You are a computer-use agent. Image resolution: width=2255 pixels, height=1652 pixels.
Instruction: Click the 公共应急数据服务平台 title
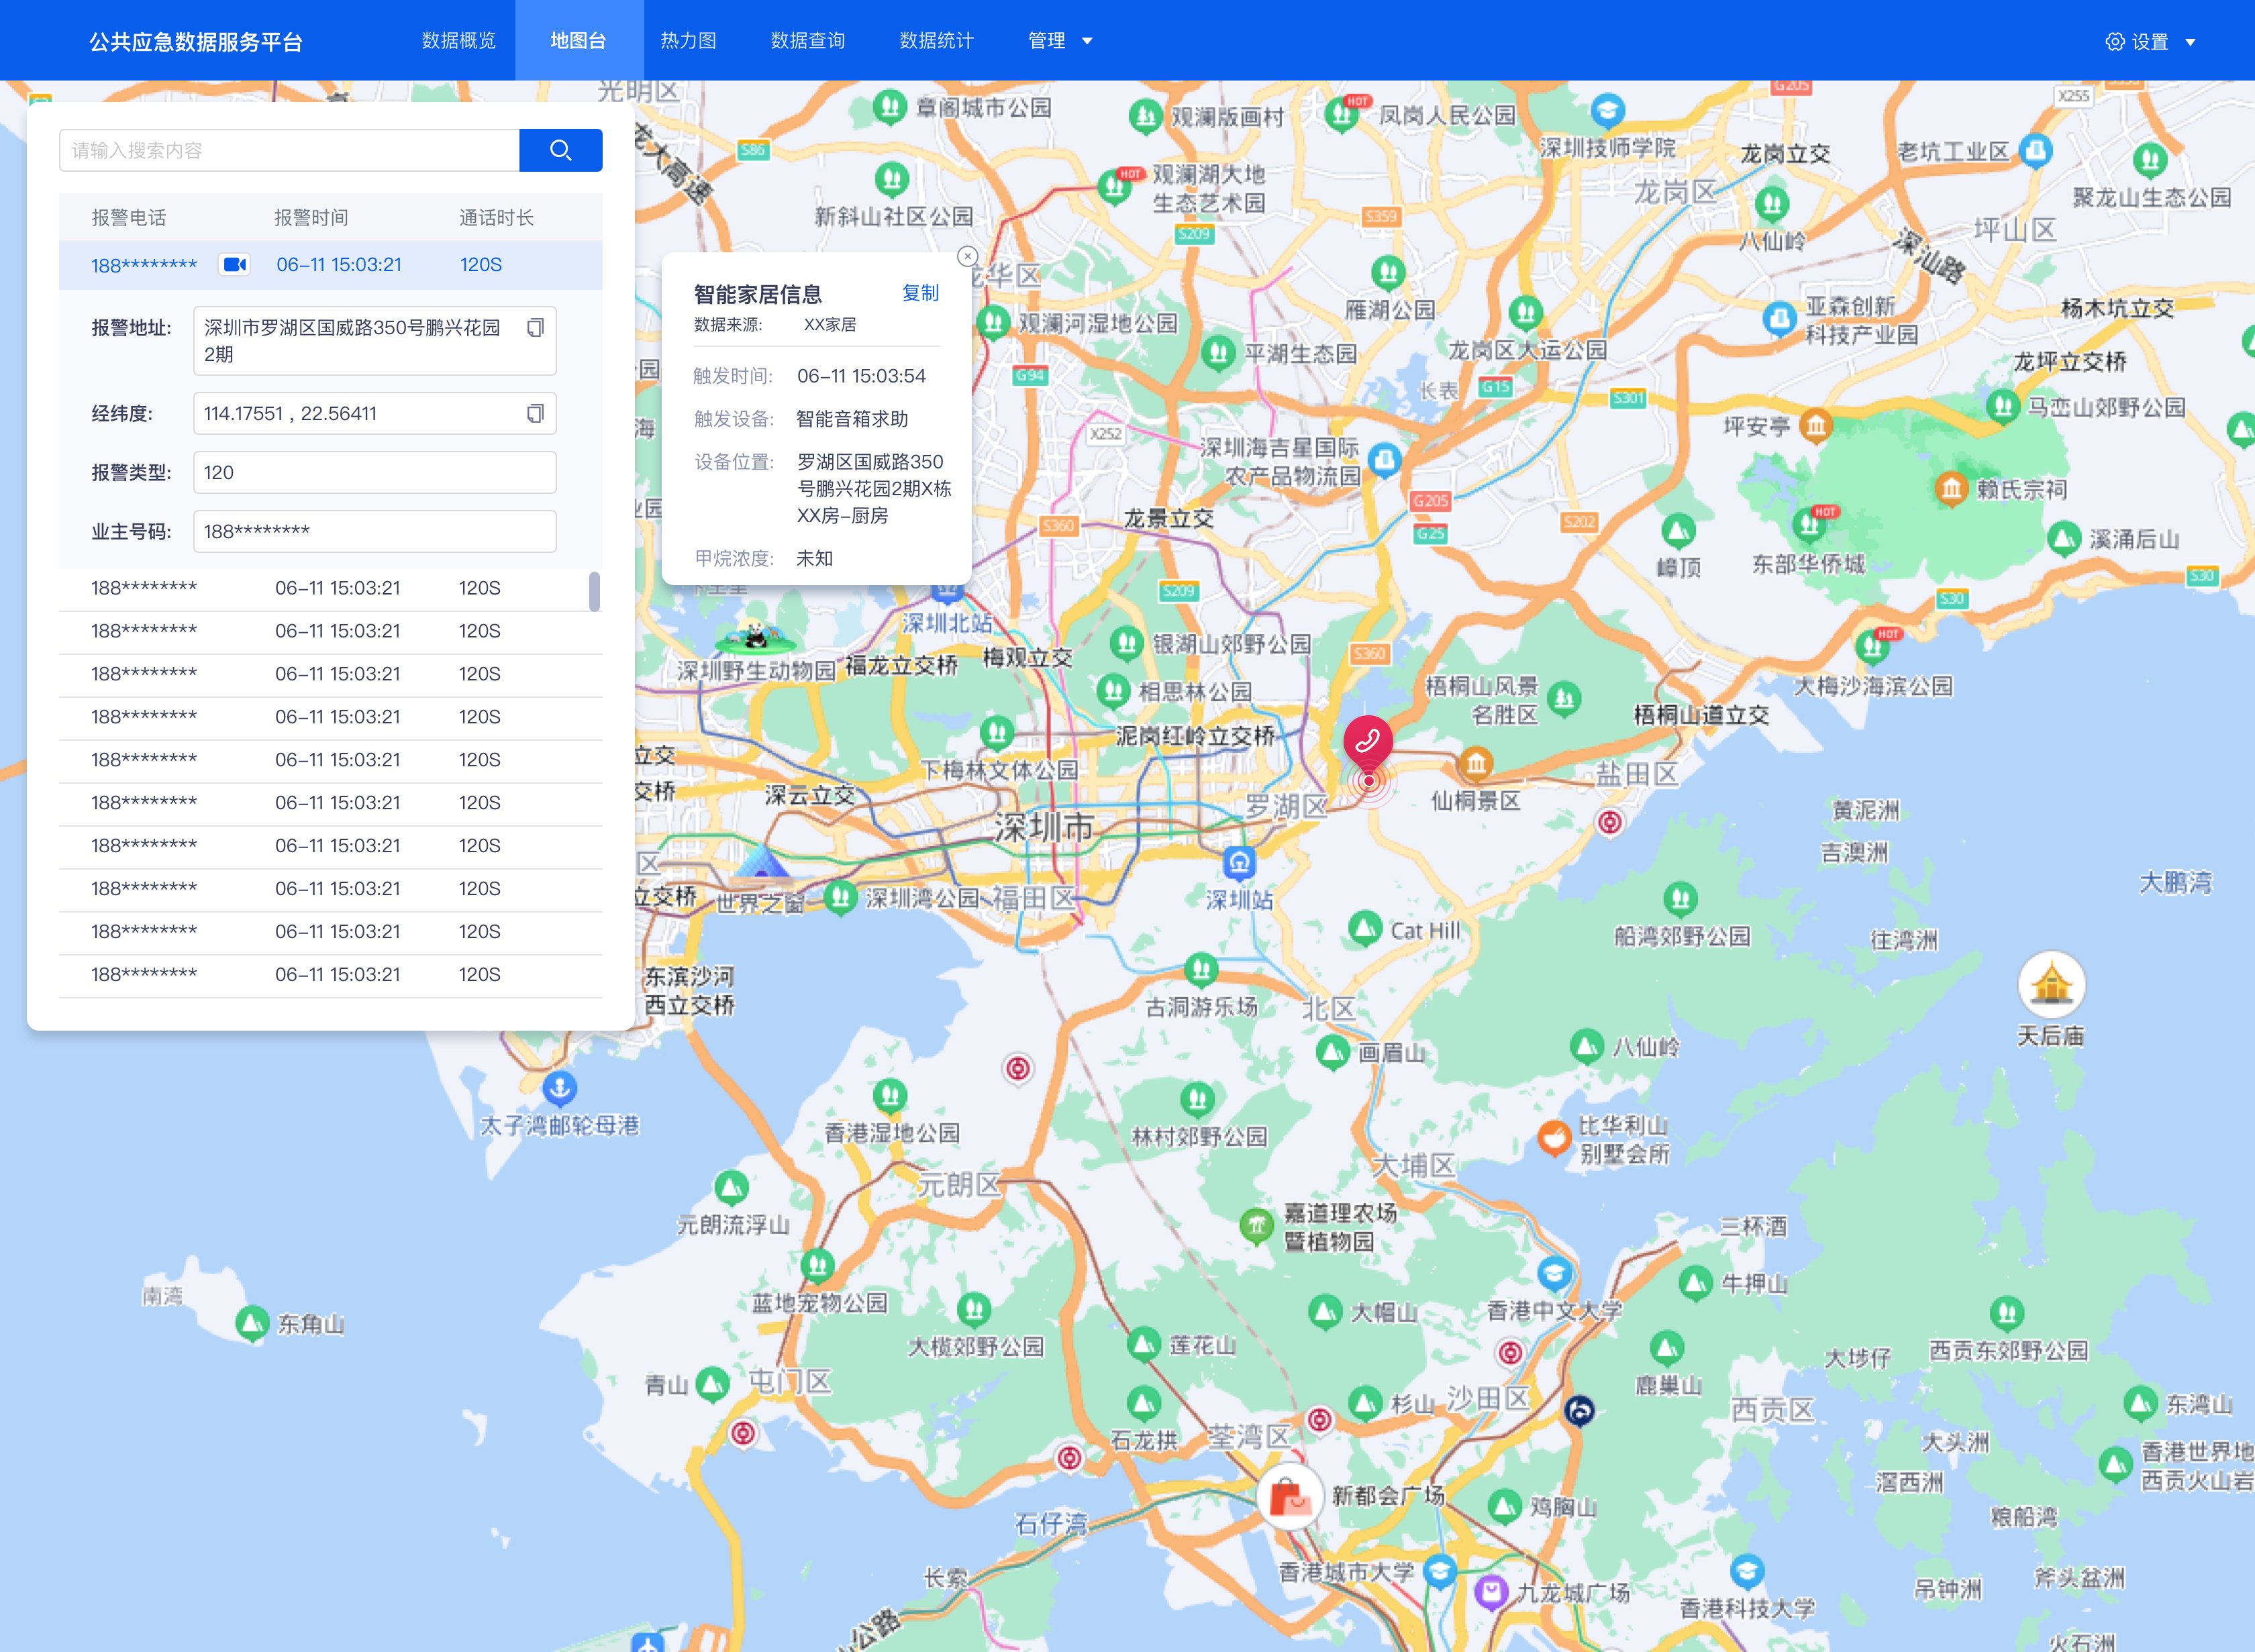point(196,42)
